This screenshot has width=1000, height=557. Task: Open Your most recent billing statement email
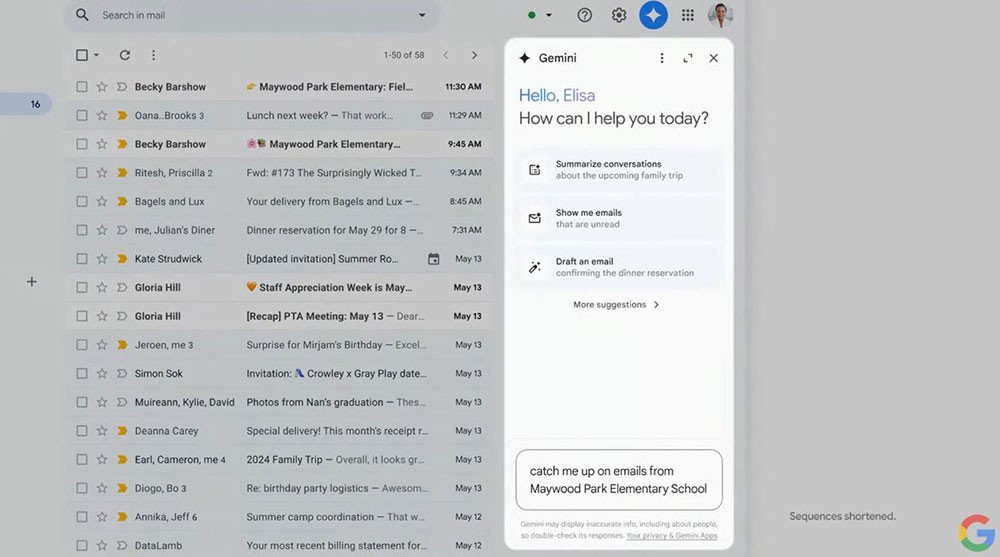tap(279, 546)
